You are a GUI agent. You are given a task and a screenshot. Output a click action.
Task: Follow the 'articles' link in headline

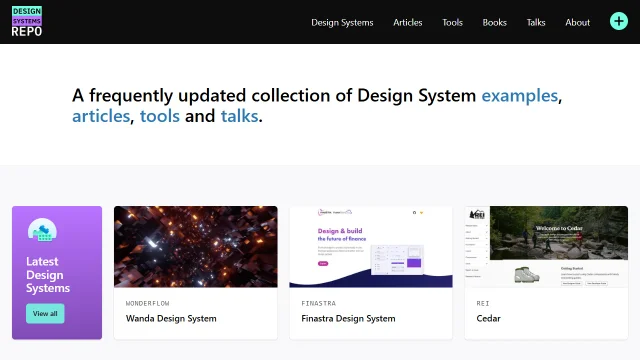click(101, 116)
